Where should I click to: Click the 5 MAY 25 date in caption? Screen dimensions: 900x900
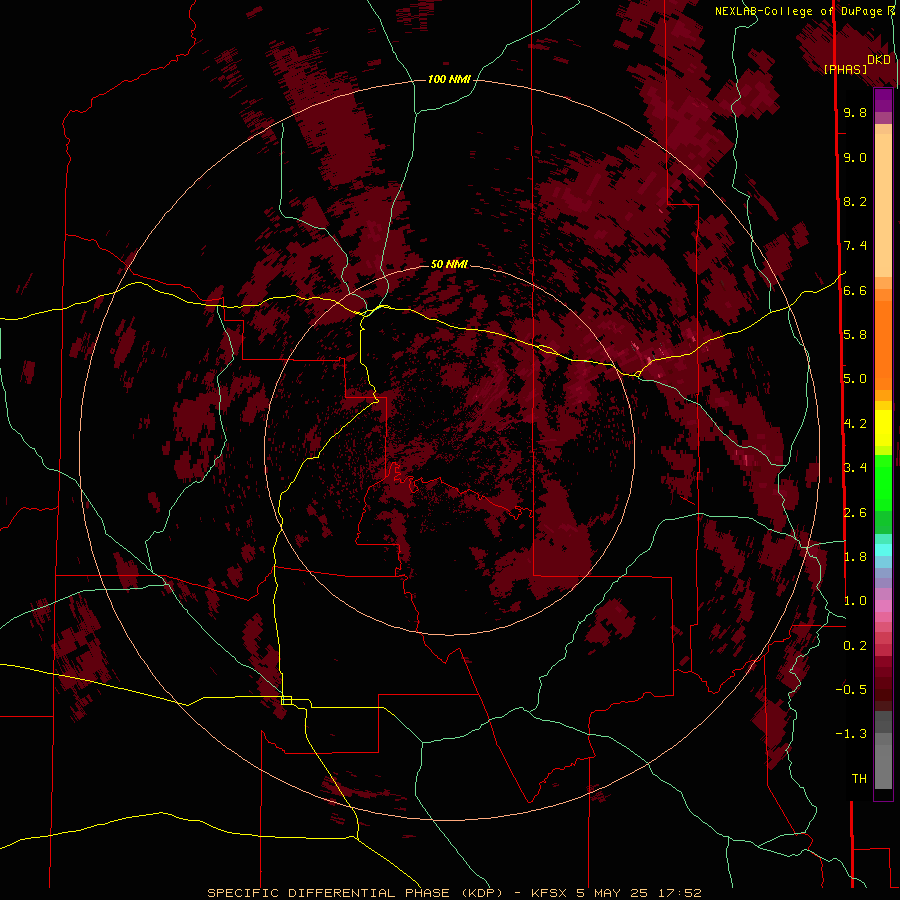point(612,893)
